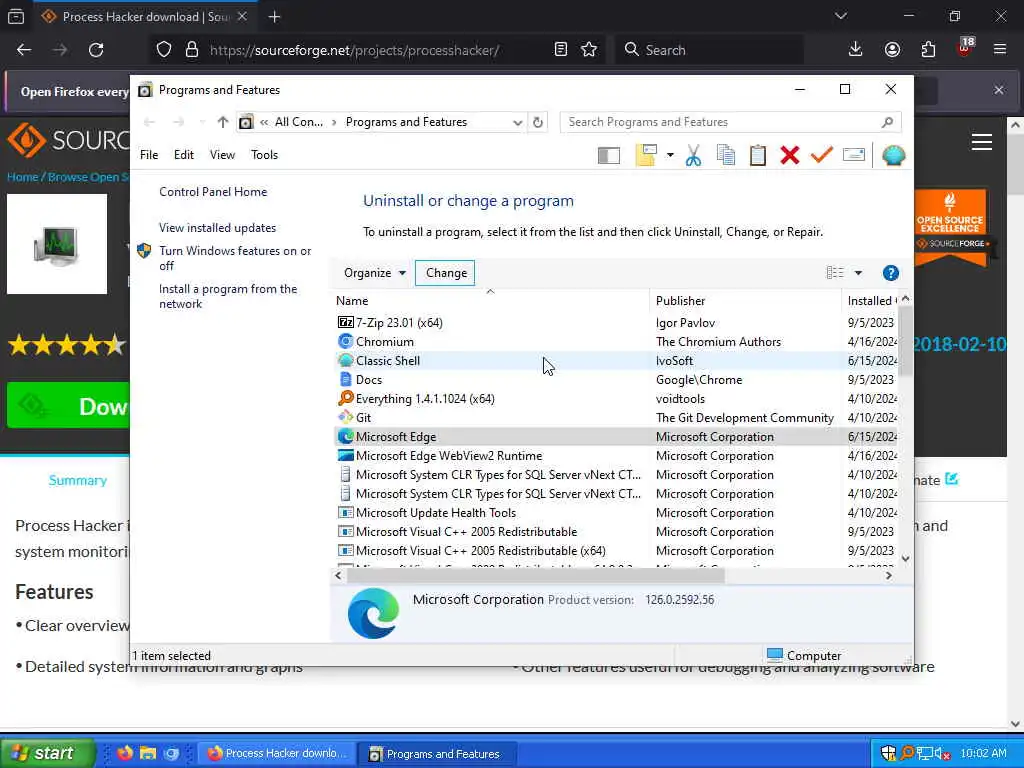Click Firefox account profile icon
Screen dimensions: 1024x768
click(892, 50)
